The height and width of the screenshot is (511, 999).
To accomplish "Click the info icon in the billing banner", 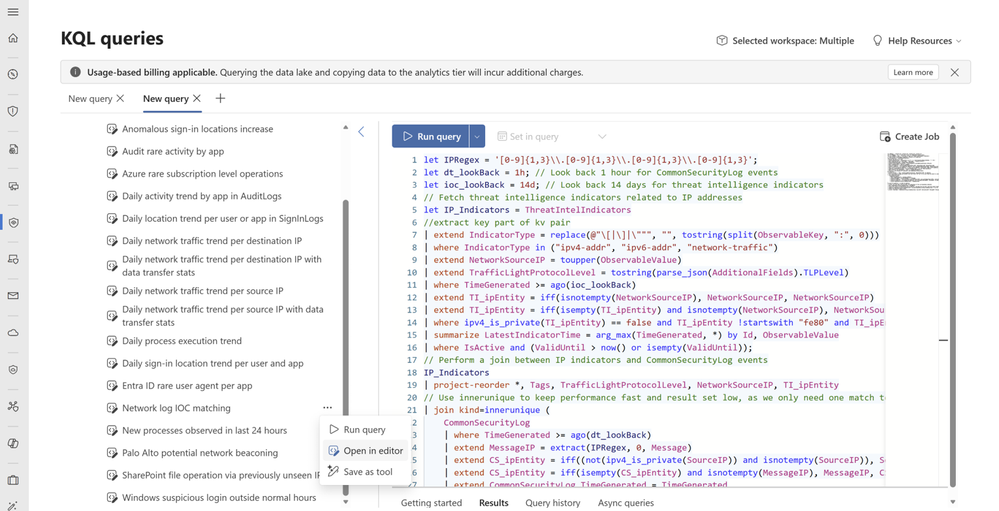I will pyautogui.click(x=75, y=72).
